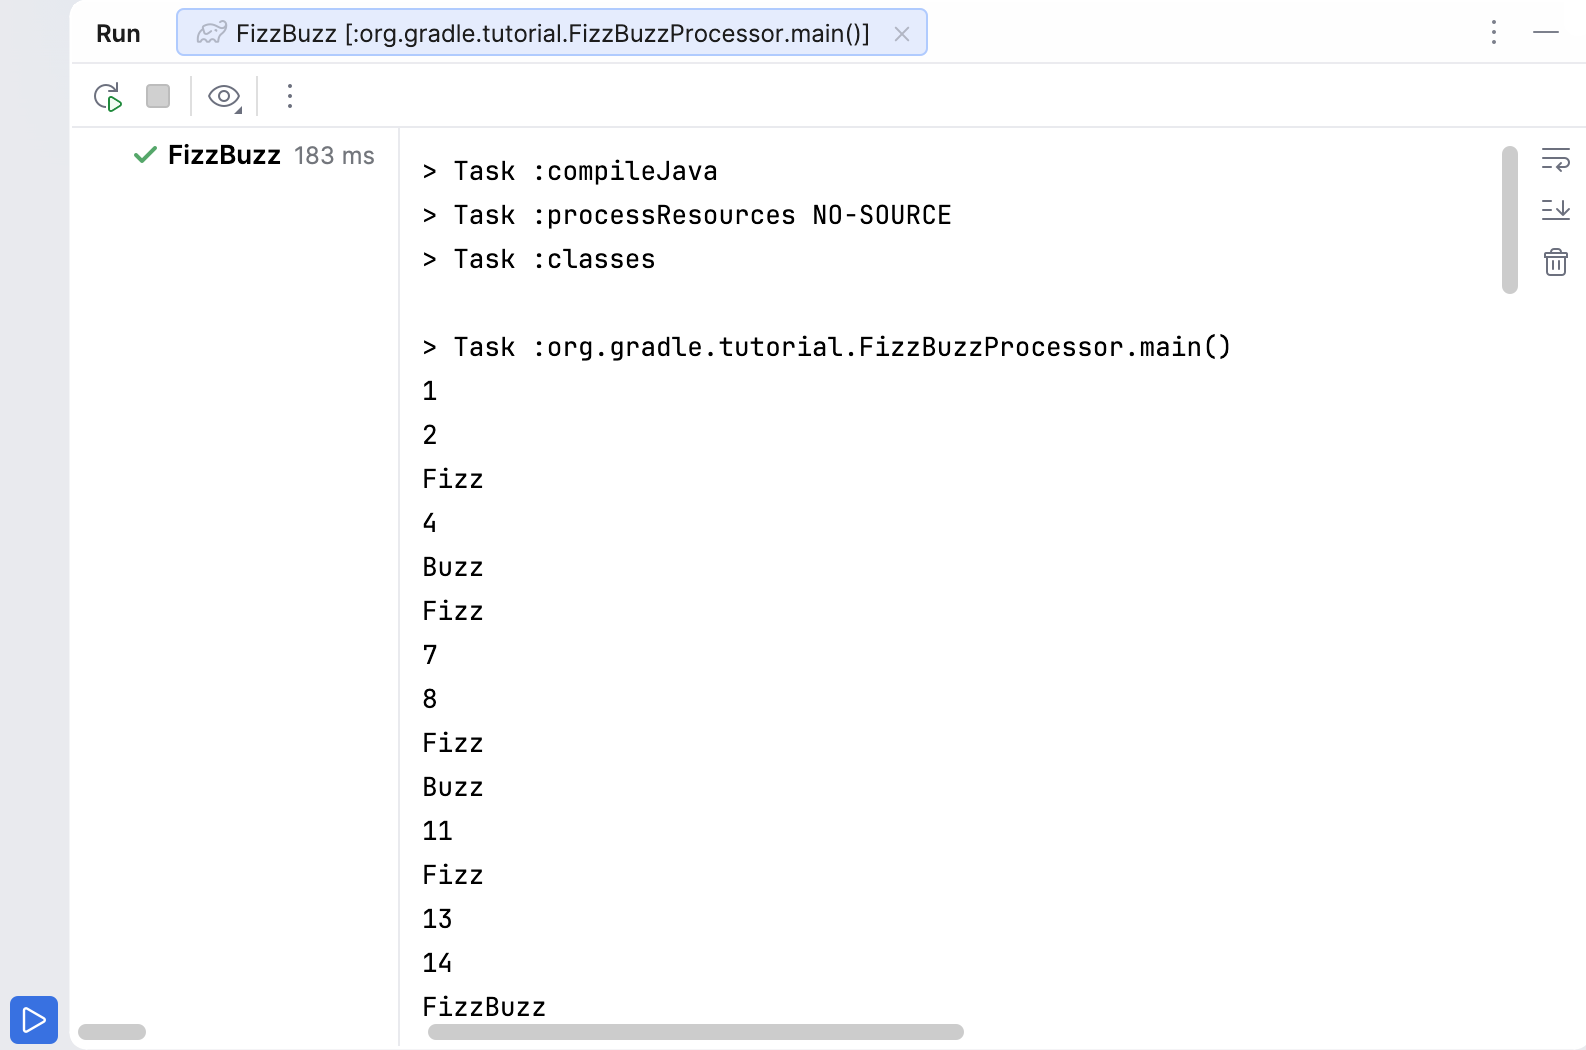Click the Run panel title label
This screenshot has width=1586, height=1050.
tap(118, 34)
